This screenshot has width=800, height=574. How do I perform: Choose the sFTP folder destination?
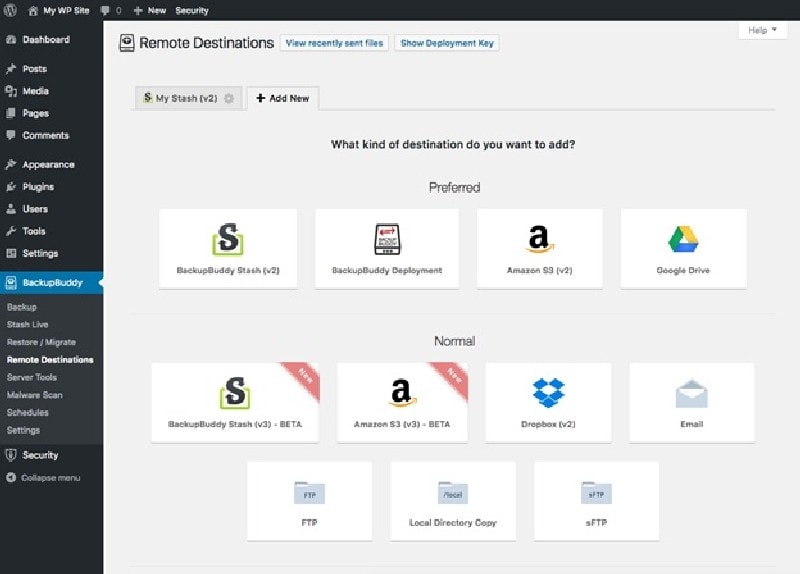point(596,501)
